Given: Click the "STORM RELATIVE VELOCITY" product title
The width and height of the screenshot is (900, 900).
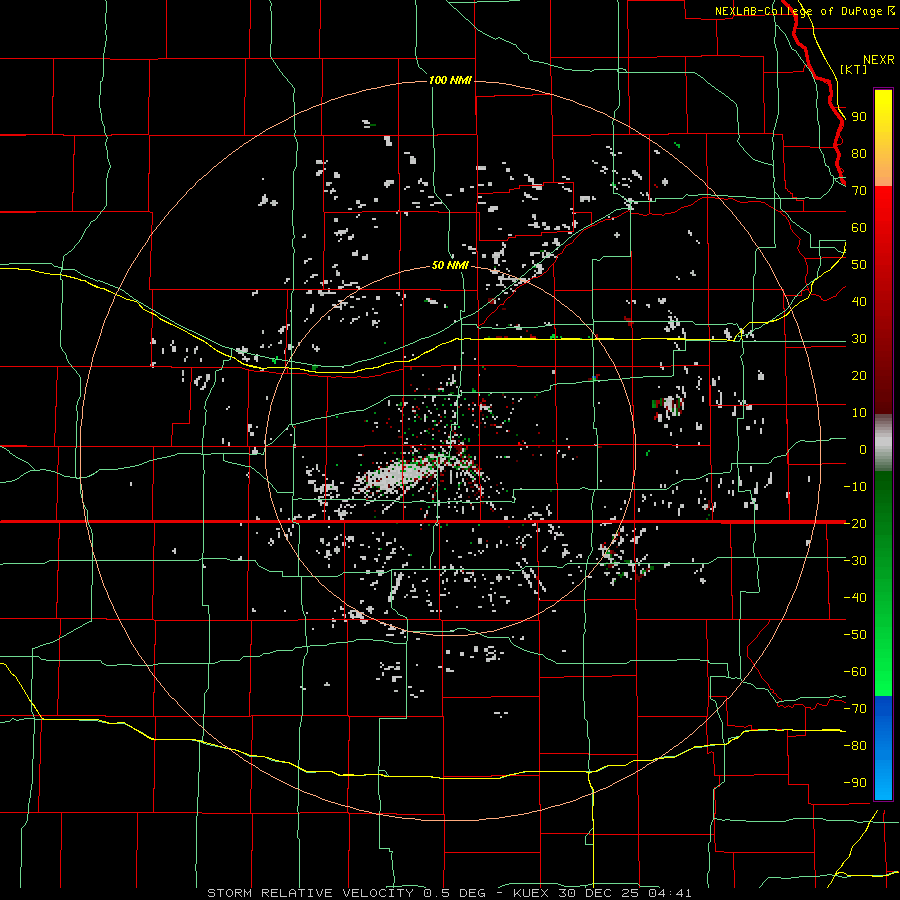Looking at the screenshot, I should [310, 893].
